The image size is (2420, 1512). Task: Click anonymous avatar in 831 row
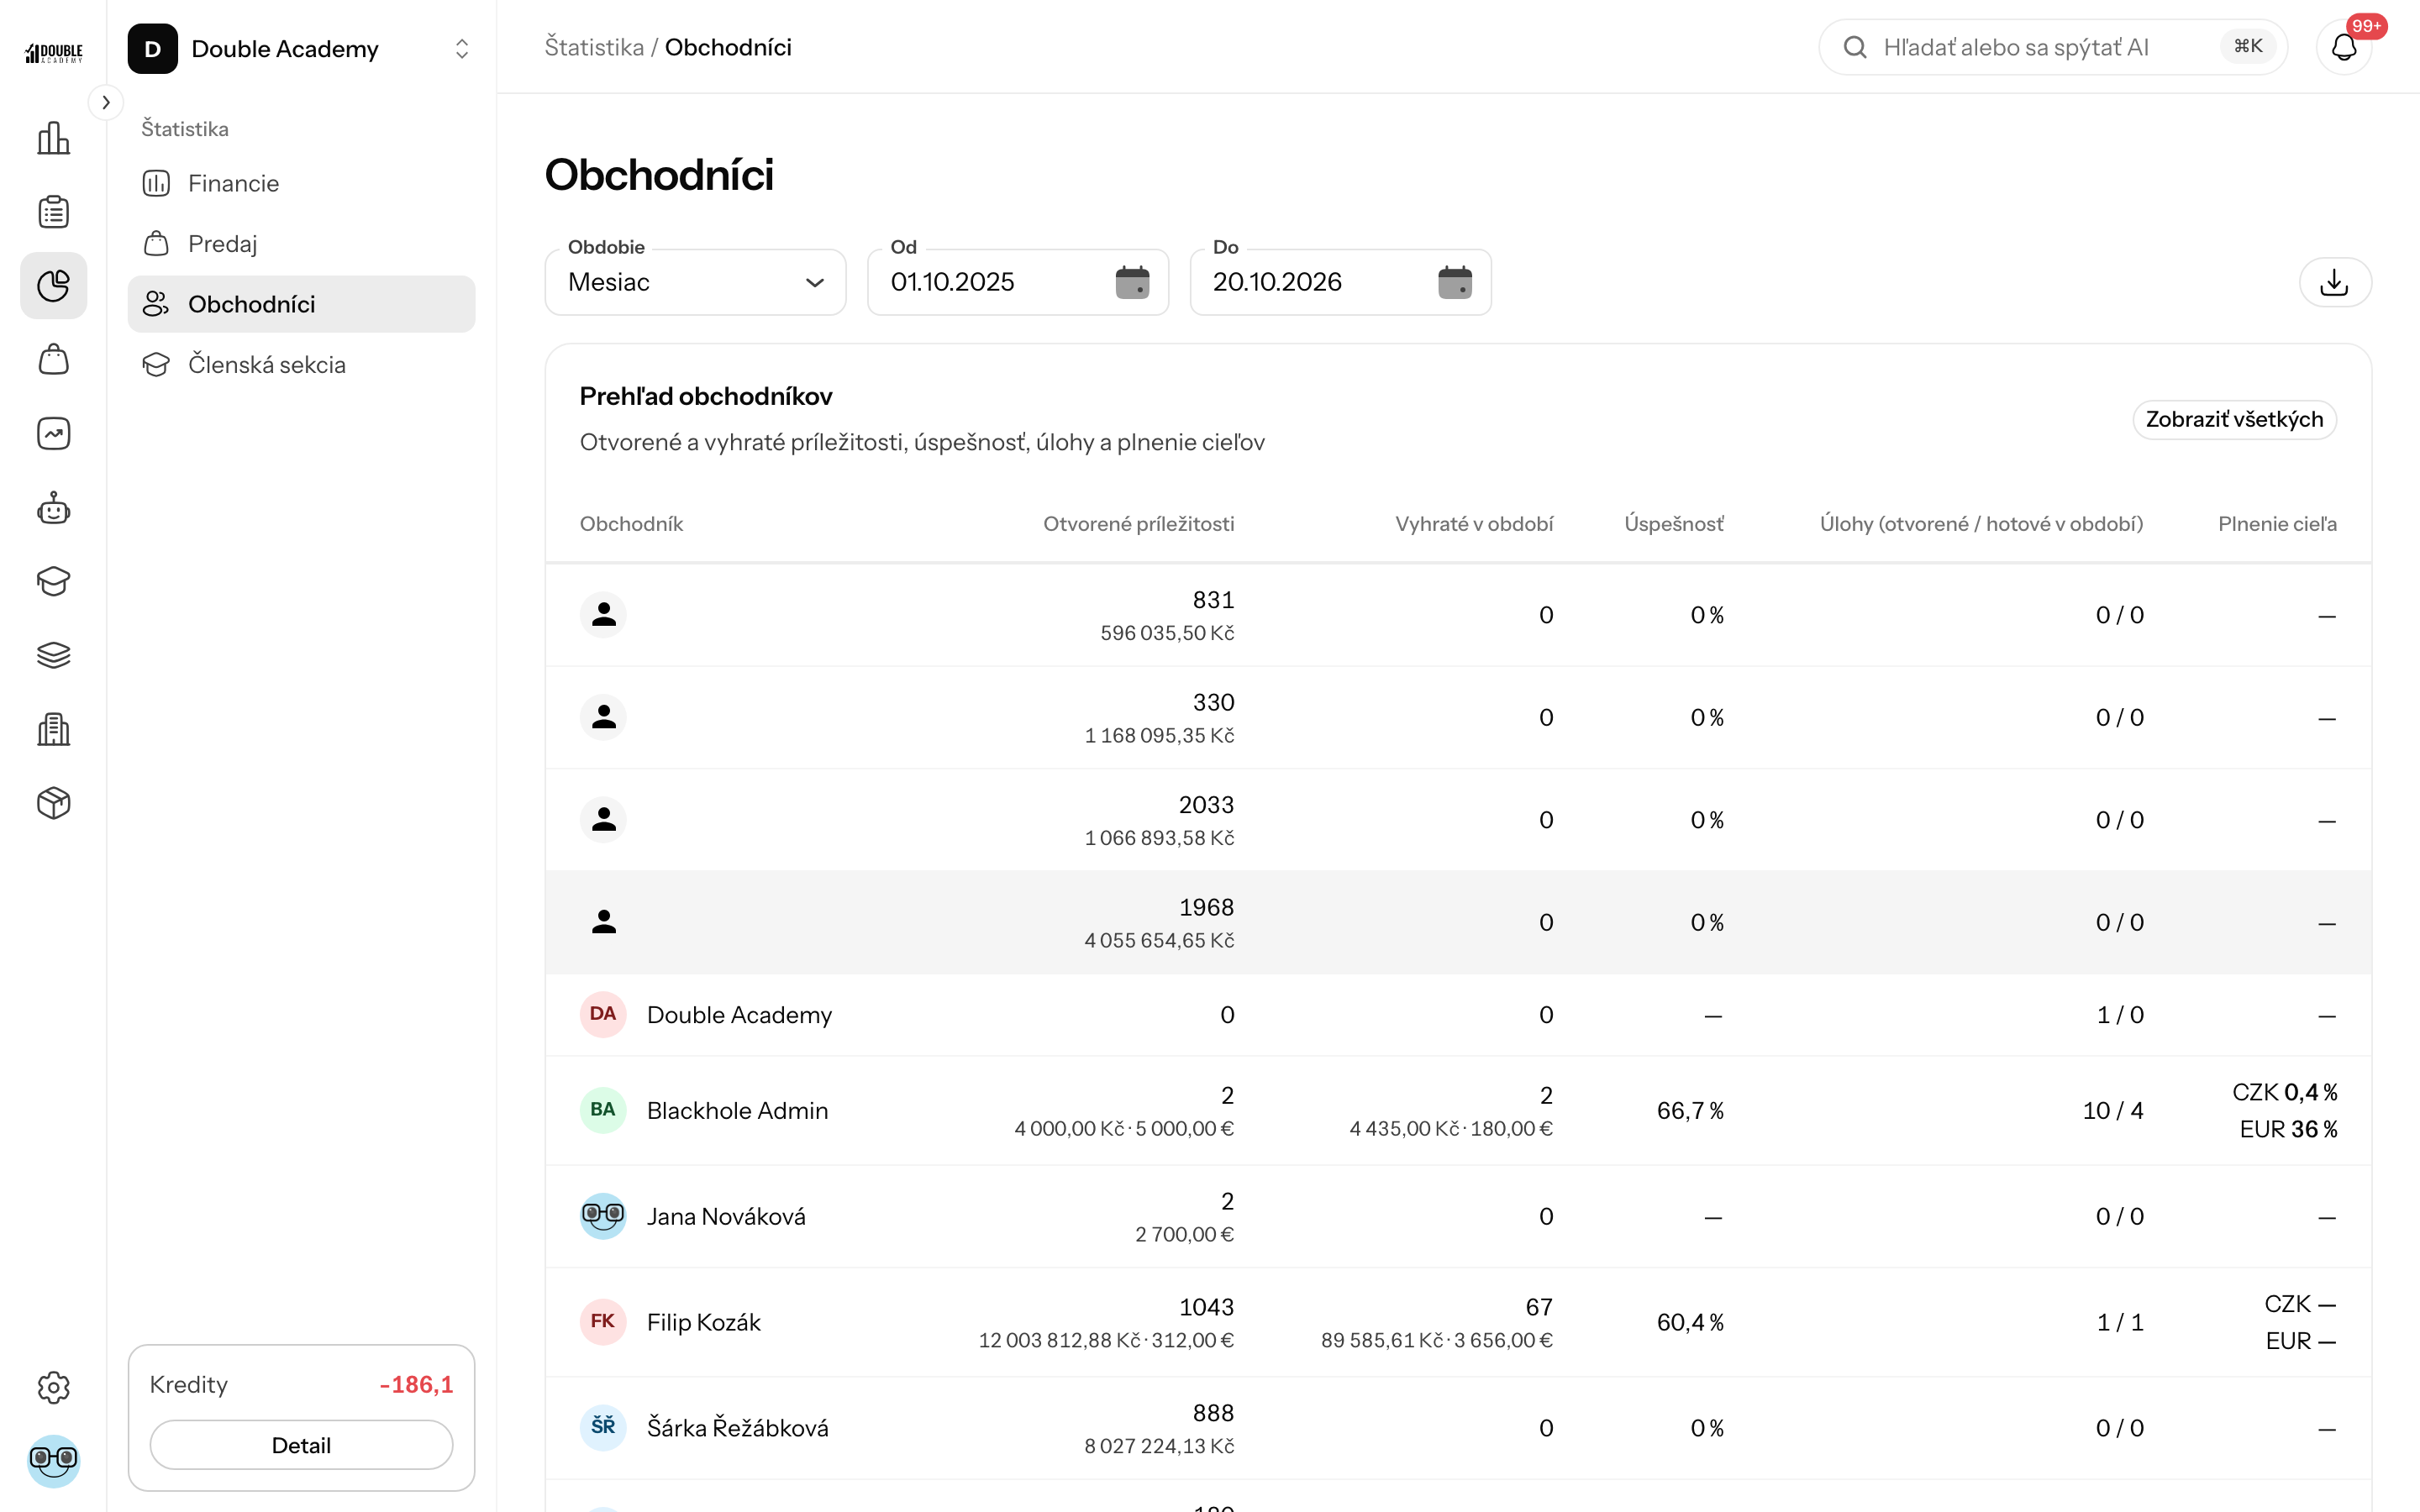[603, 615]
